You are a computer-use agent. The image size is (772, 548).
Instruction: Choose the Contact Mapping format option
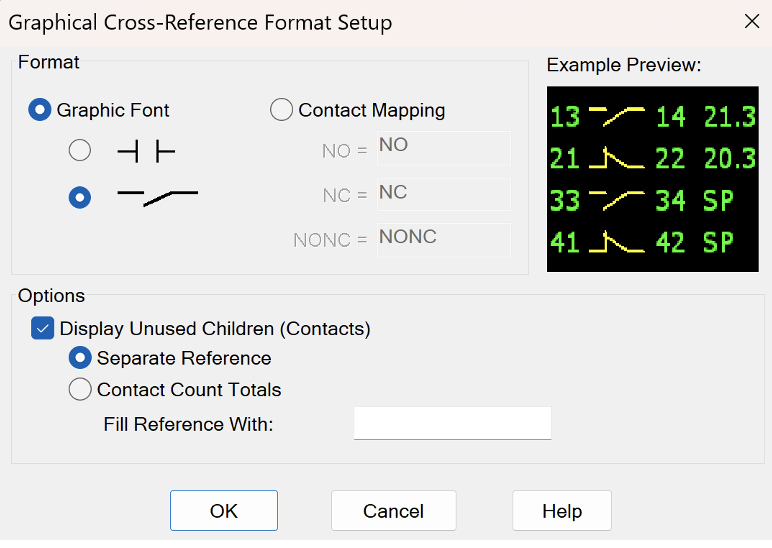(281, 110)
